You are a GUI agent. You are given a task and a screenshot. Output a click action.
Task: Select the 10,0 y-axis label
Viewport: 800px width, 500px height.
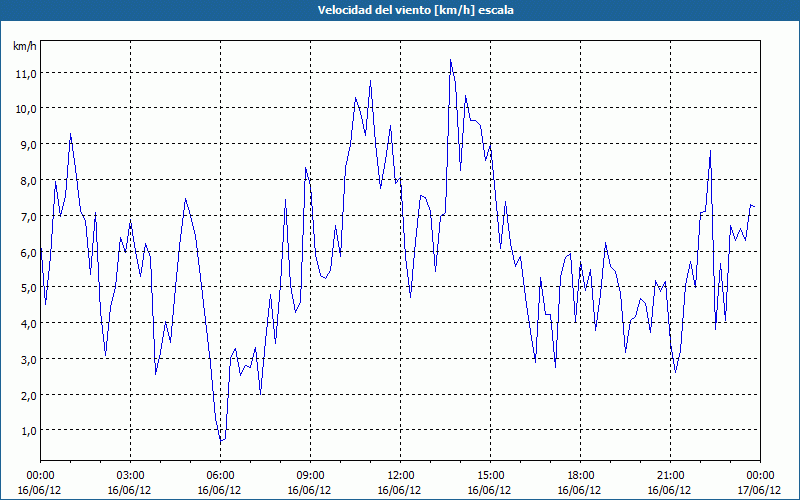tap(27, 109)
